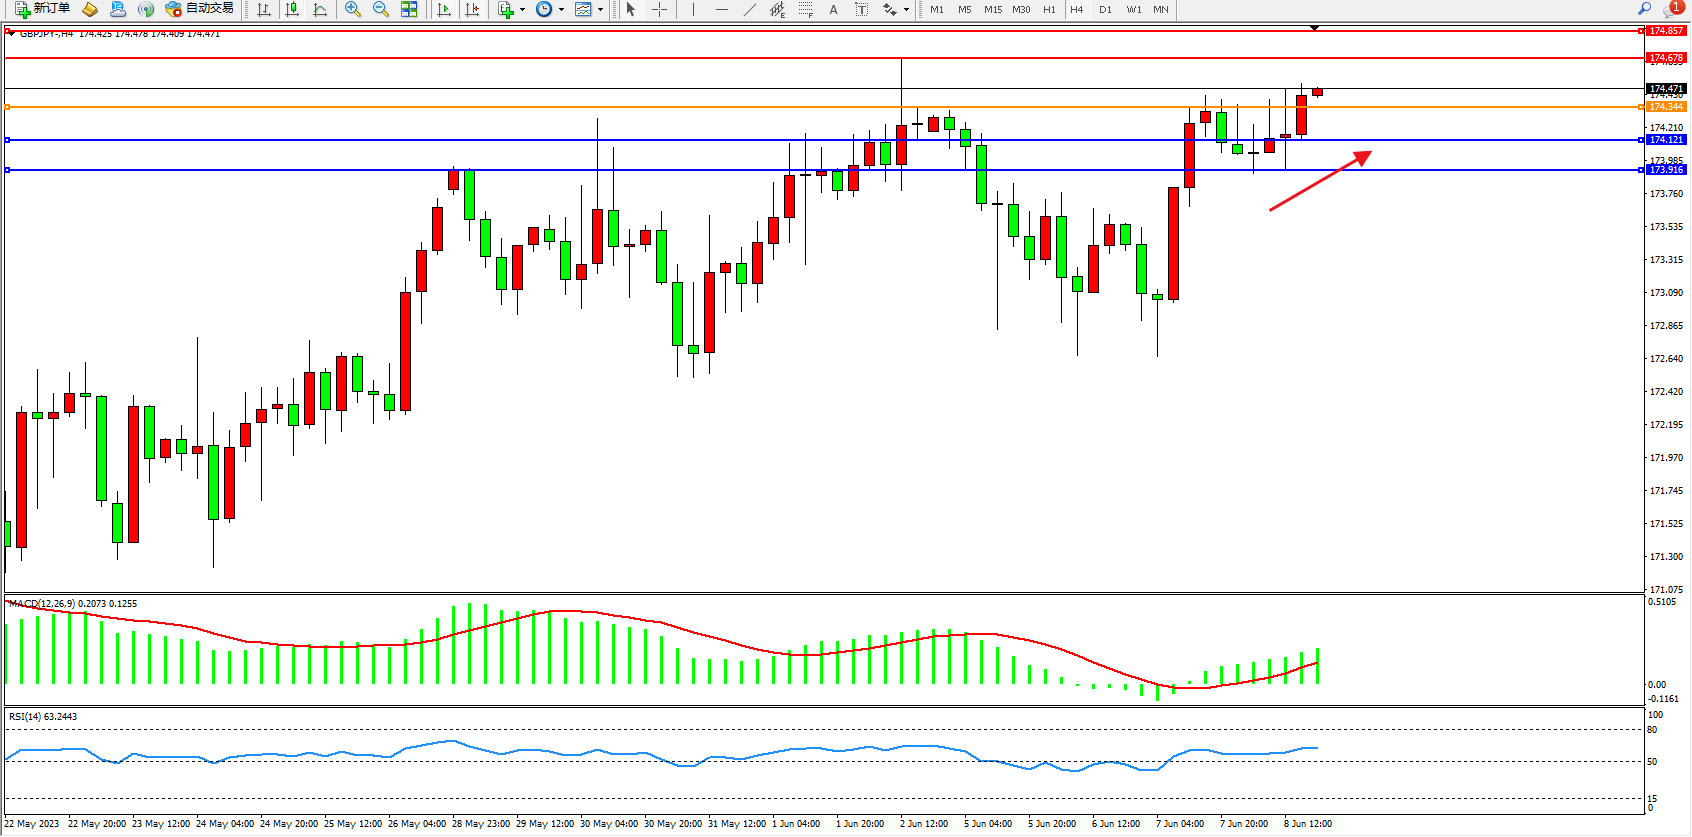This screenshot has height=837, width=1692.
Task: Open the indicators list dropdown arrow
Action: [x=522, y=10]
